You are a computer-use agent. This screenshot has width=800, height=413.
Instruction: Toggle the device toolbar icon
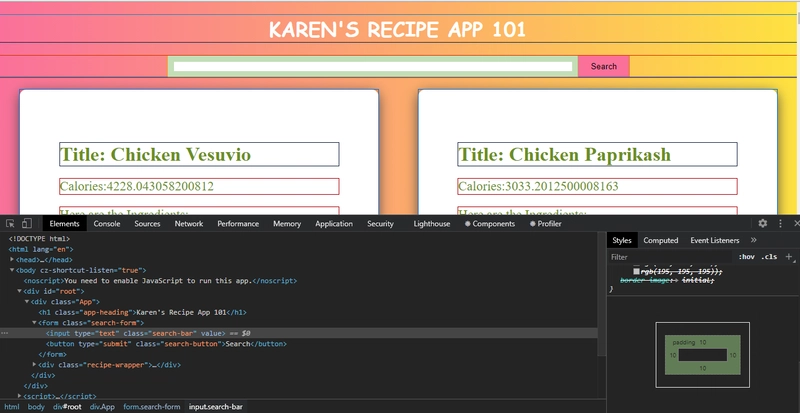tap(27, 224)
